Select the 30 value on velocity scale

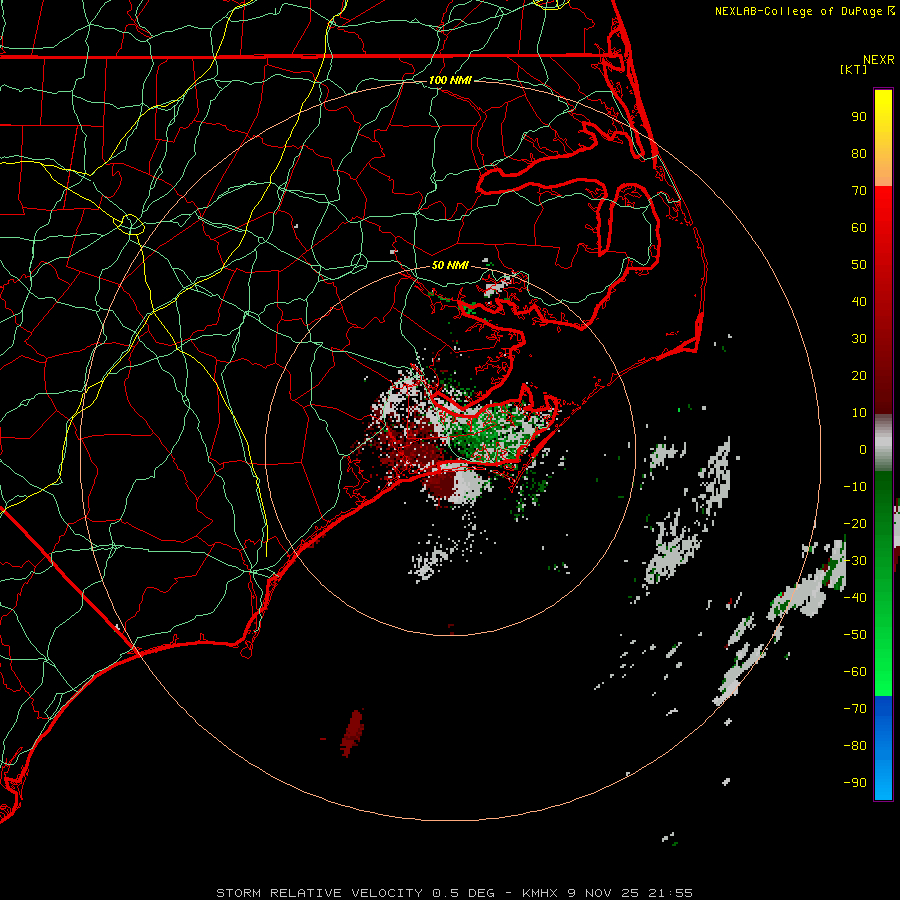coord(859,339)
